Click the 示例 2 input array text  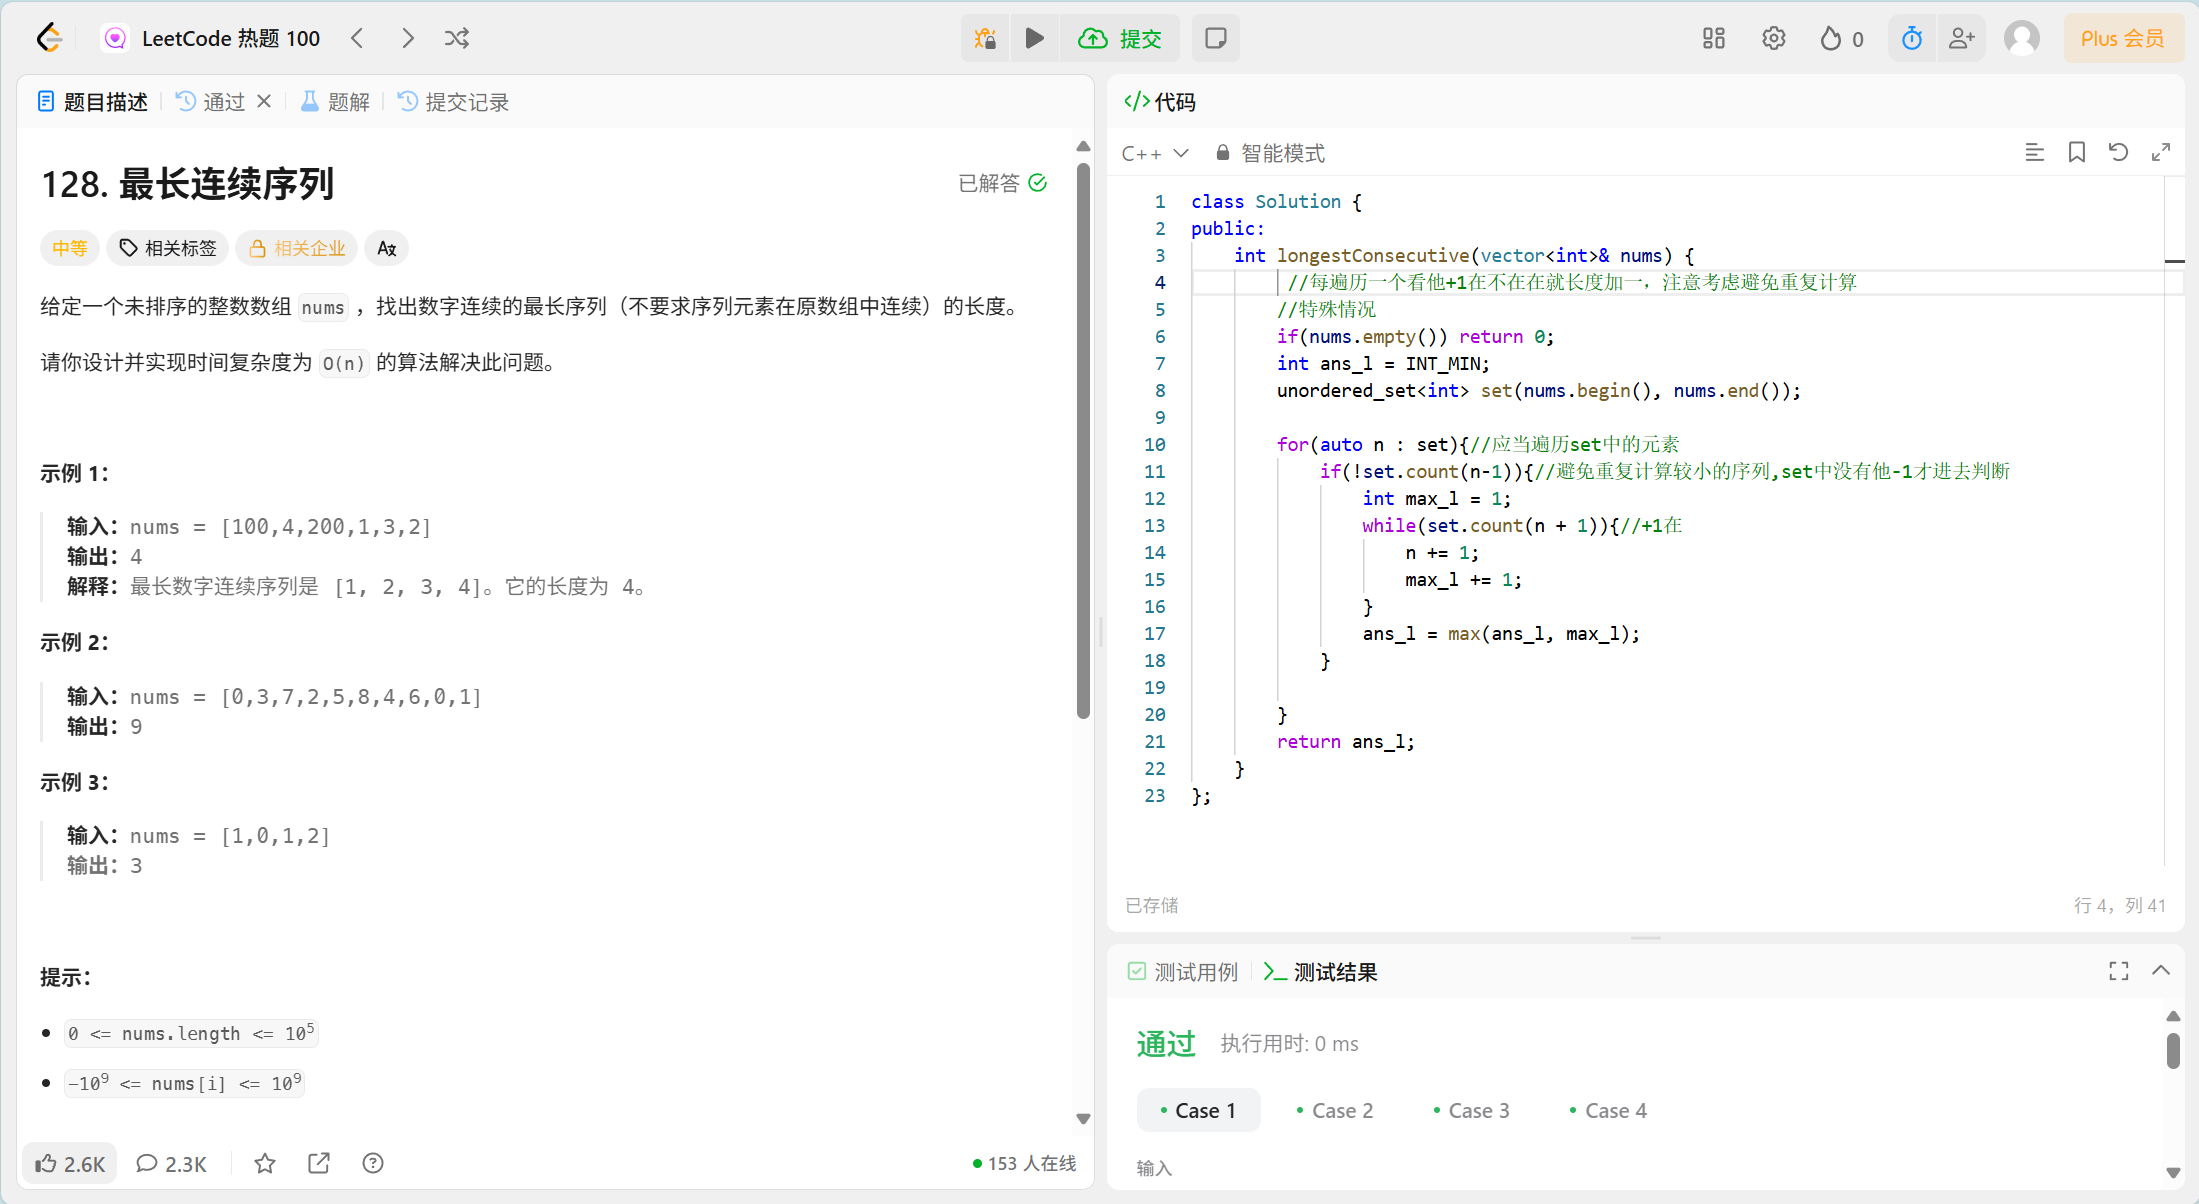pos(351,697)
